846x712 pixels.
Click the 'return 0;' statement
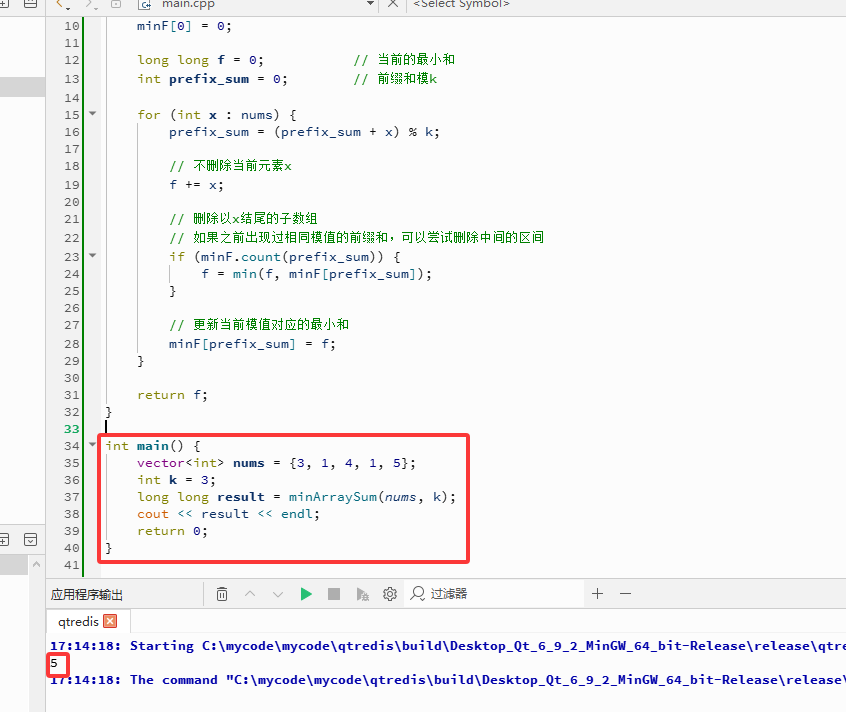[x=172, y=531]
